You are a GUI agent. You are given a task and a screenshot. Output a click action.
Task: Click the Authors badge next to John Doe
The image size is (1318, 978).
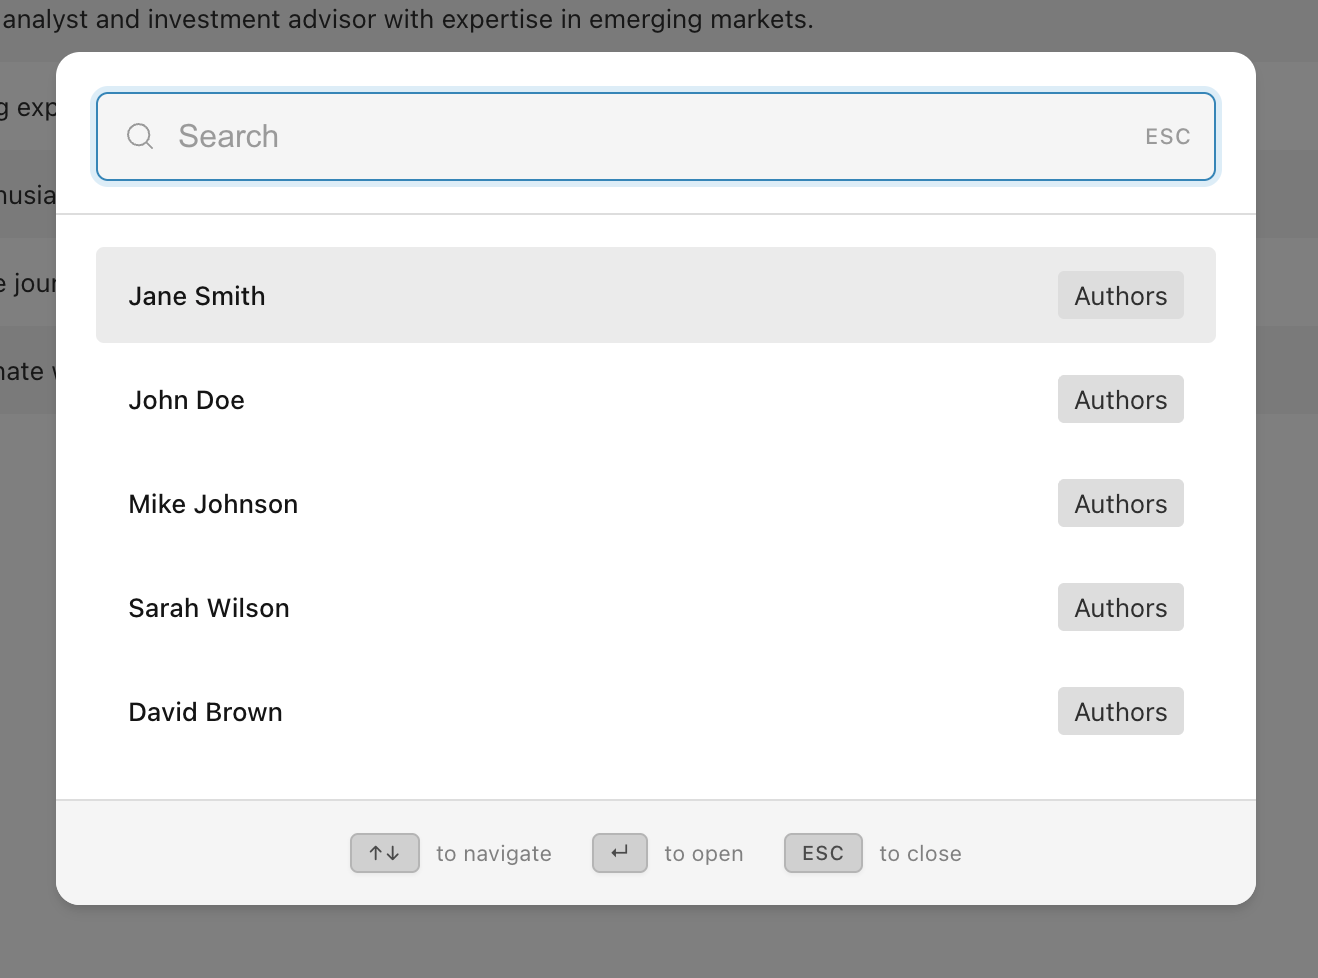(1120, 400)
